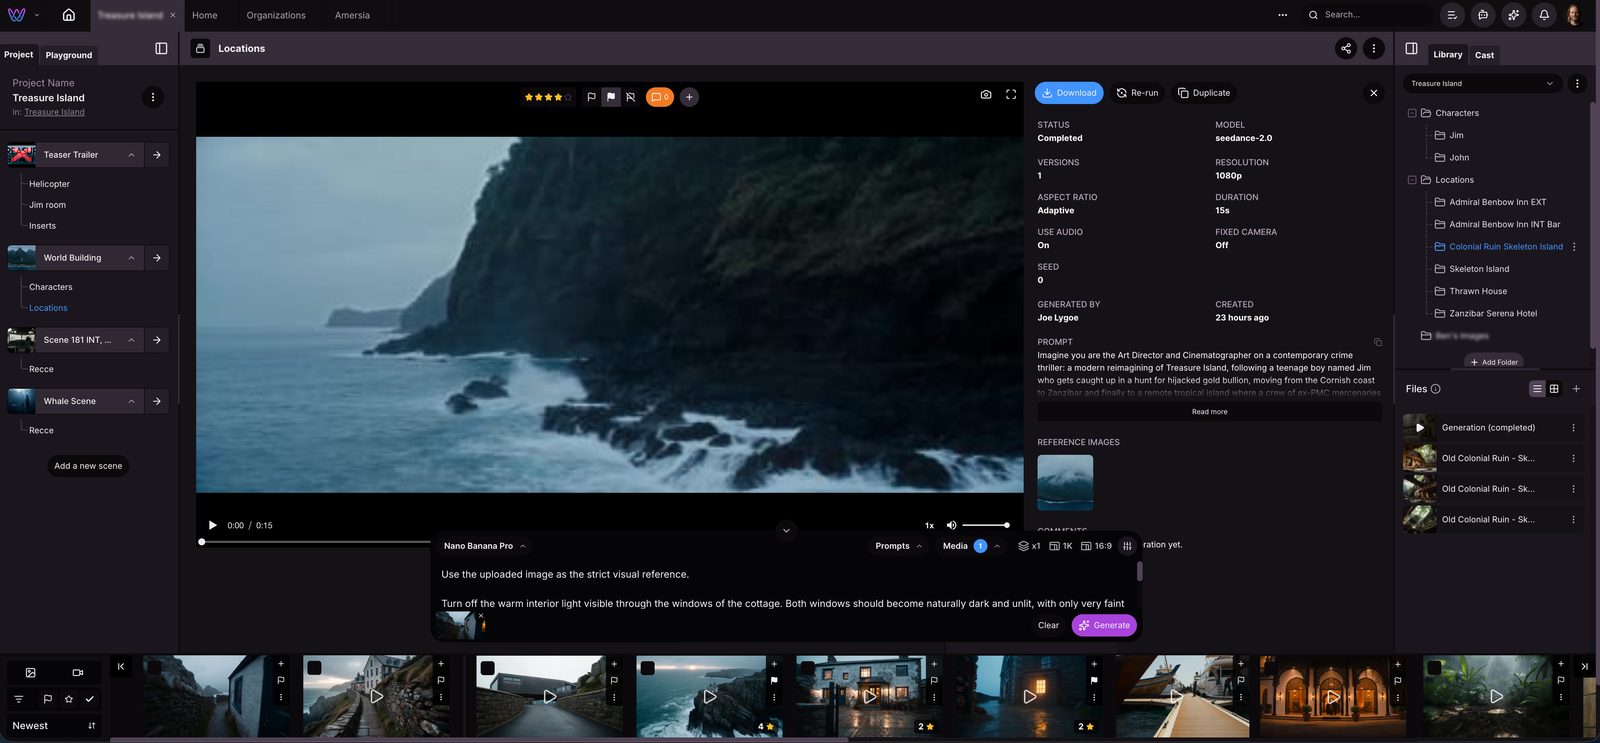1600x743 pixels.
Task: Switch to the Cast tab
Action: pyautogui.click(x=1484, y=55)
